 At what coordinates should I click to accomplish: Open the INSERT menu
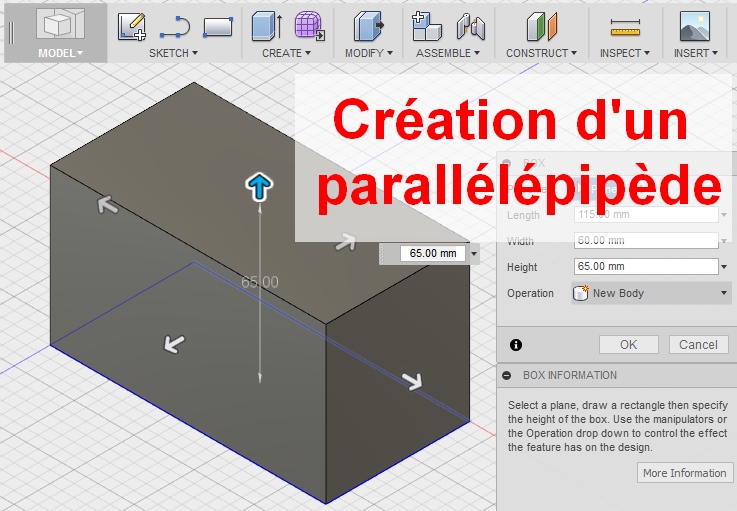click(696, 53)
